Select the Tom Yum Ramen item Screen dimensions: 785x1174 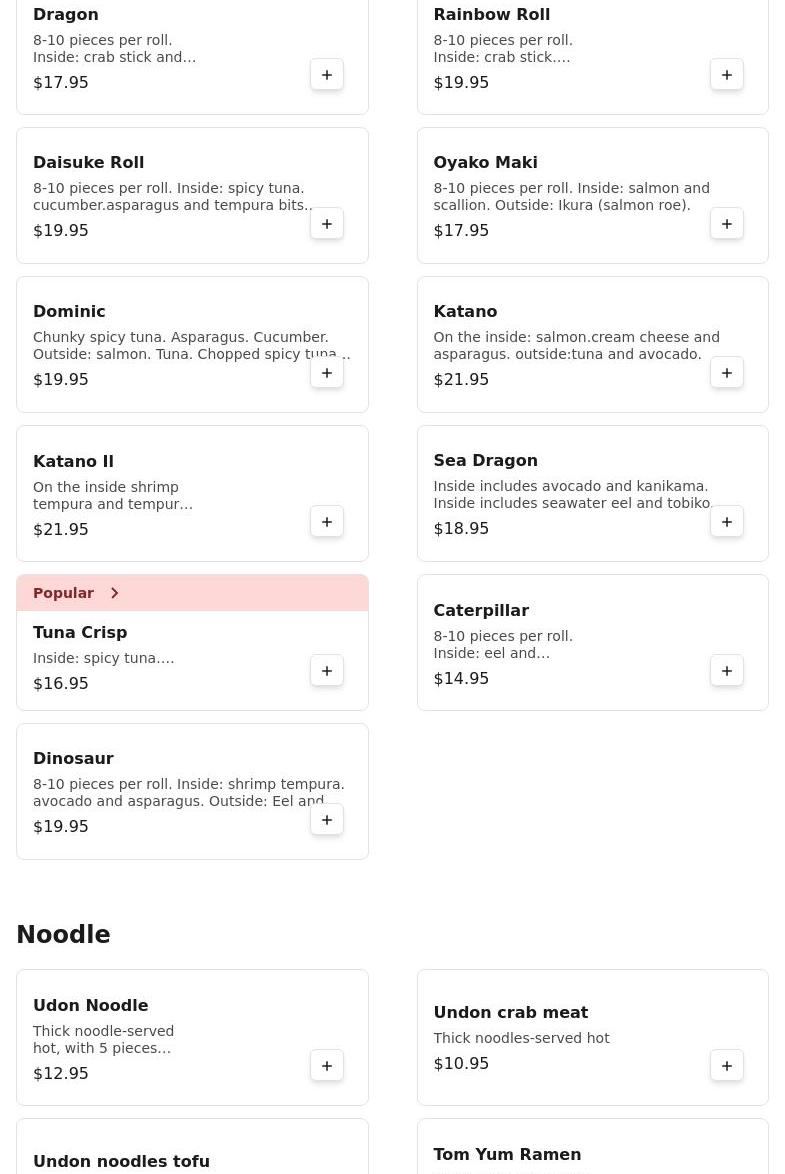click(507, 1155)
